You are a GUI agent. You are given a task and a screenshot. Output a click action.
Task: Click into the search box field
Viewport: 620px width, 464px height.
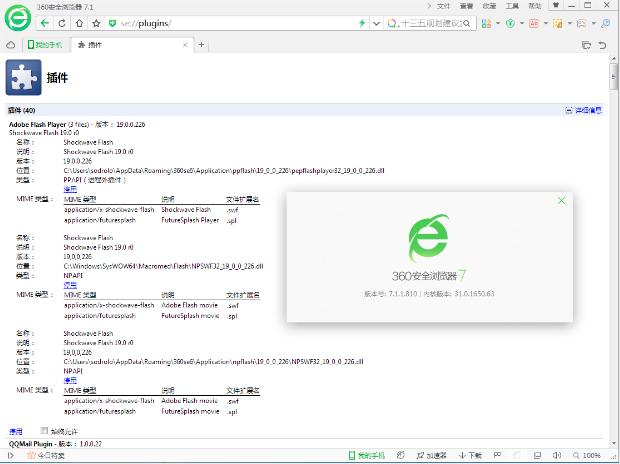[431, 24]
